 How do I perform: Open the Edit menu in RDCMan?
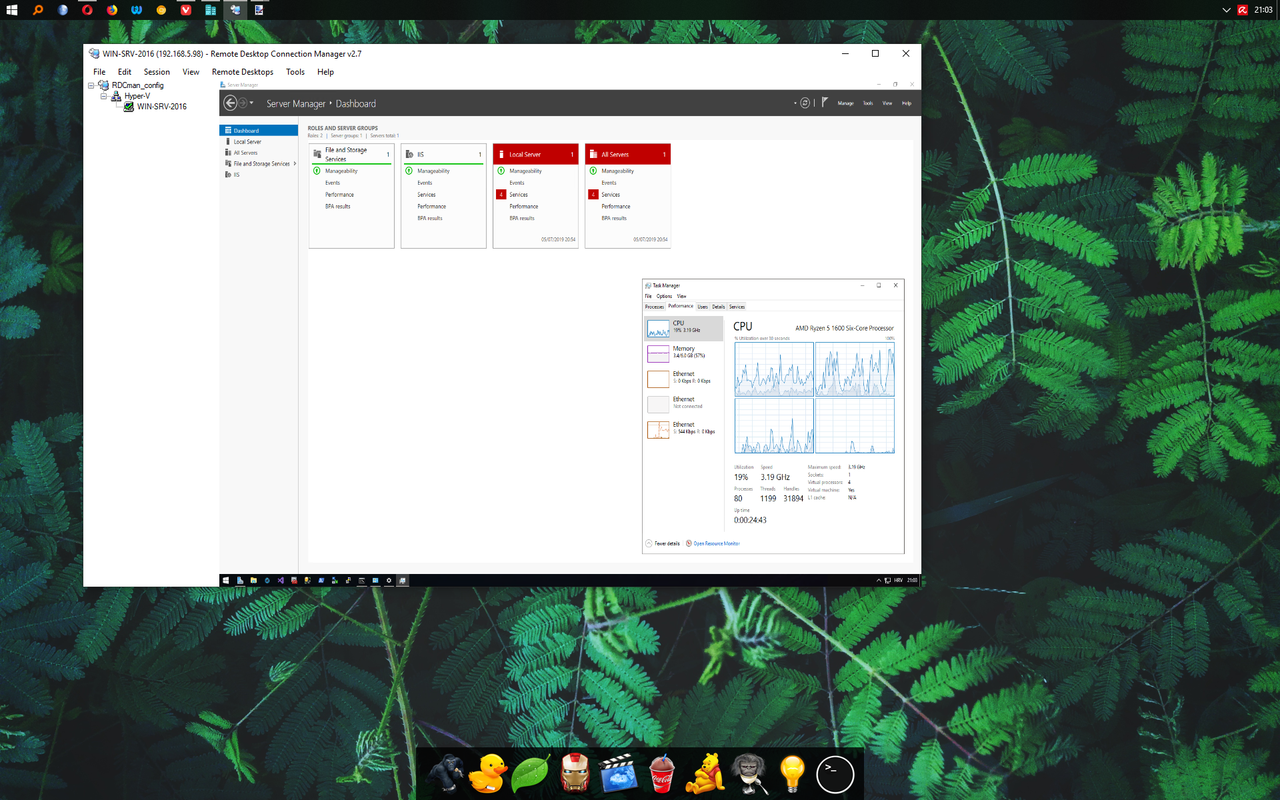[124, 72]
